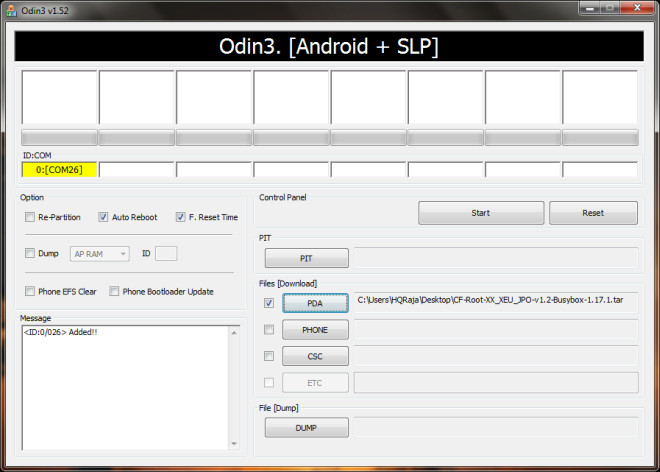660x472 pixels.
Task: Tick the PHONE file checkbox
Action: click(x=269, y=330)
